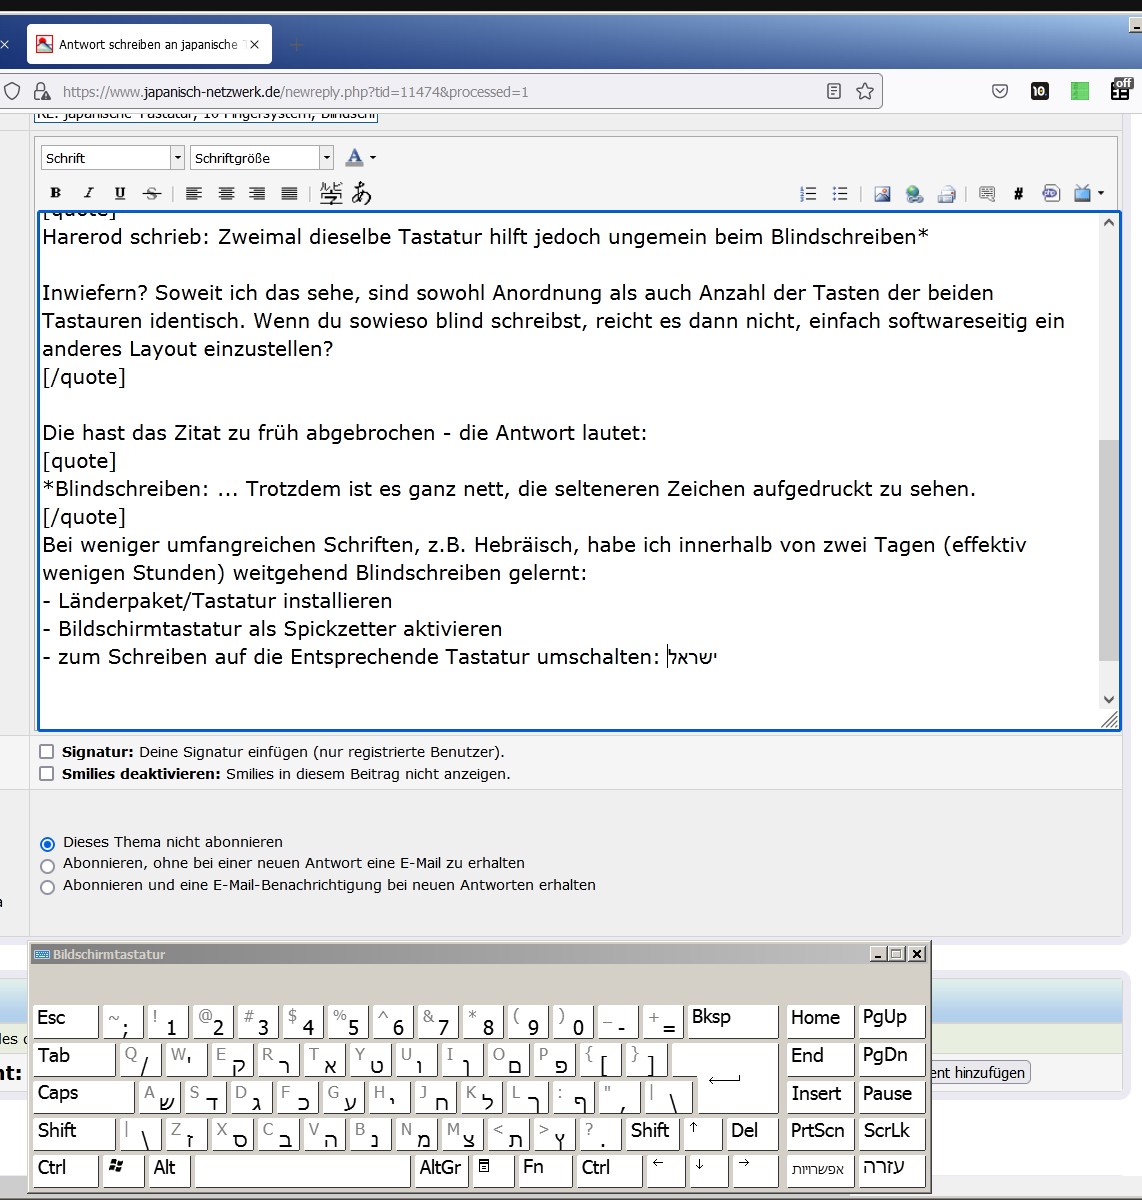The width and height of the screenshot is (1142, 1200).
Task: Check Smilies deaktivieren option
Action: pos(46,773)
